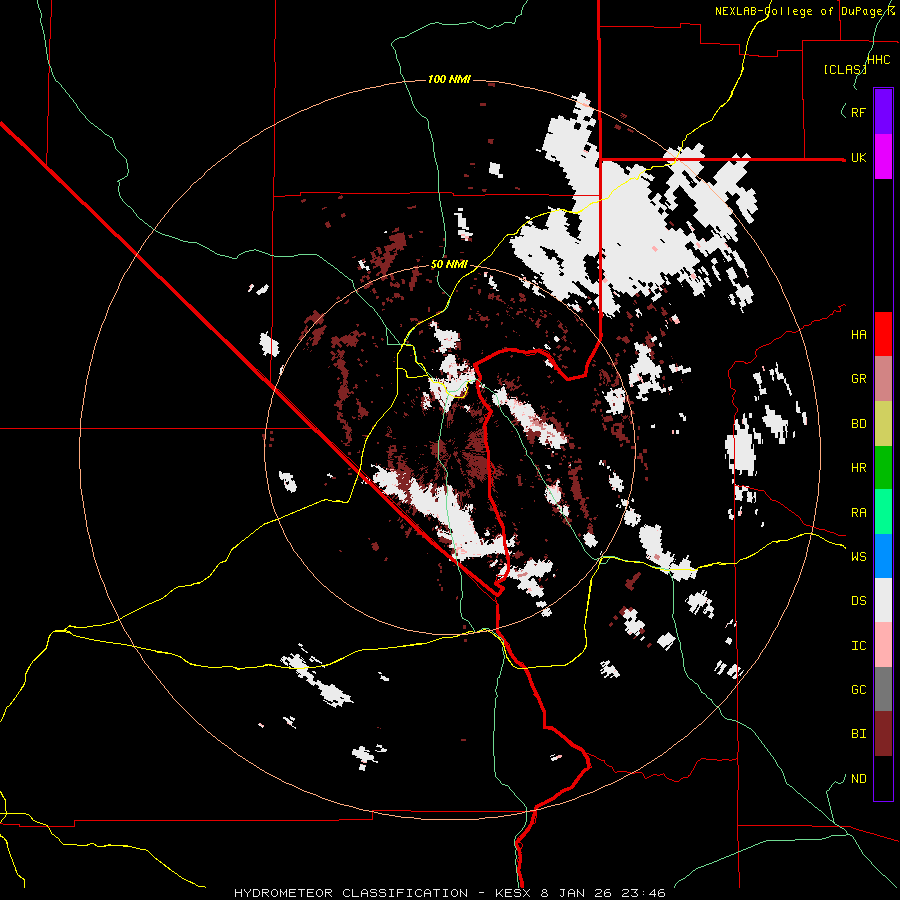Pick the mint-green RA legend swatch
900x900 pixels.
point(883,512)
